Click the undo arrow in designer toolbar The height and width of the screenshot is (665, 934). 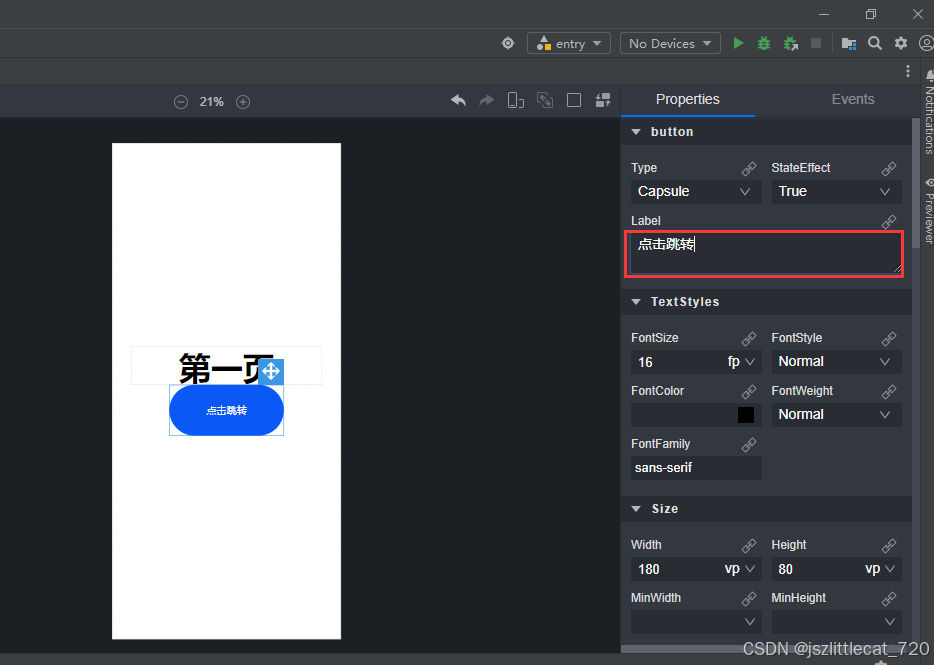tap(458, 100)
